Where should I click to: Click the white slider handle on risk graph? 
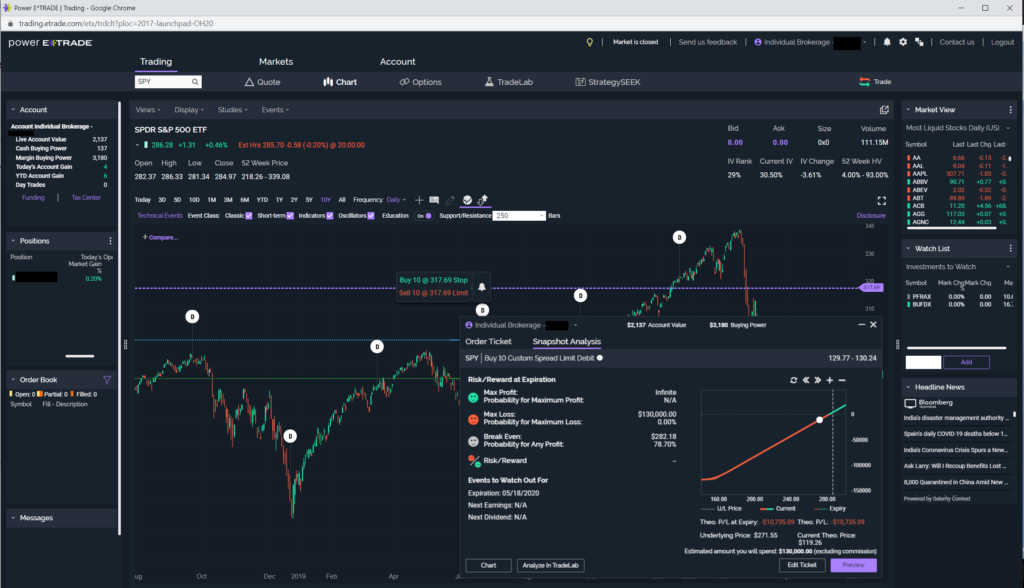820,420
